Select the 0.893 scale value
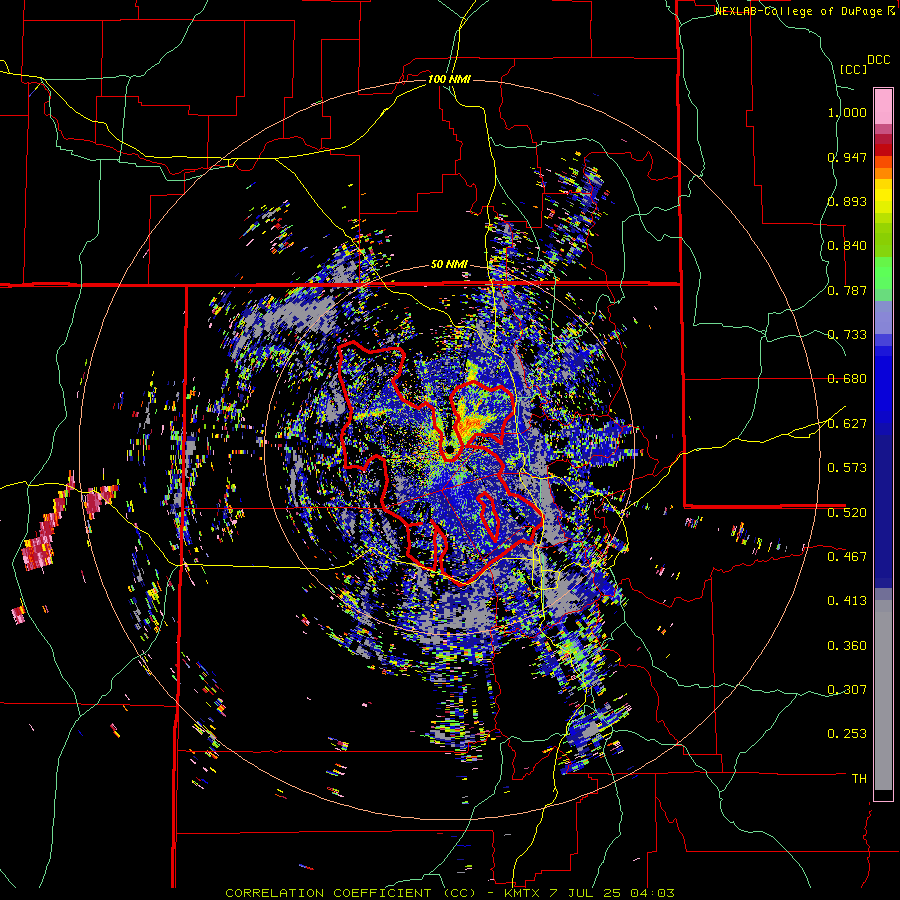 click(847, 201)
